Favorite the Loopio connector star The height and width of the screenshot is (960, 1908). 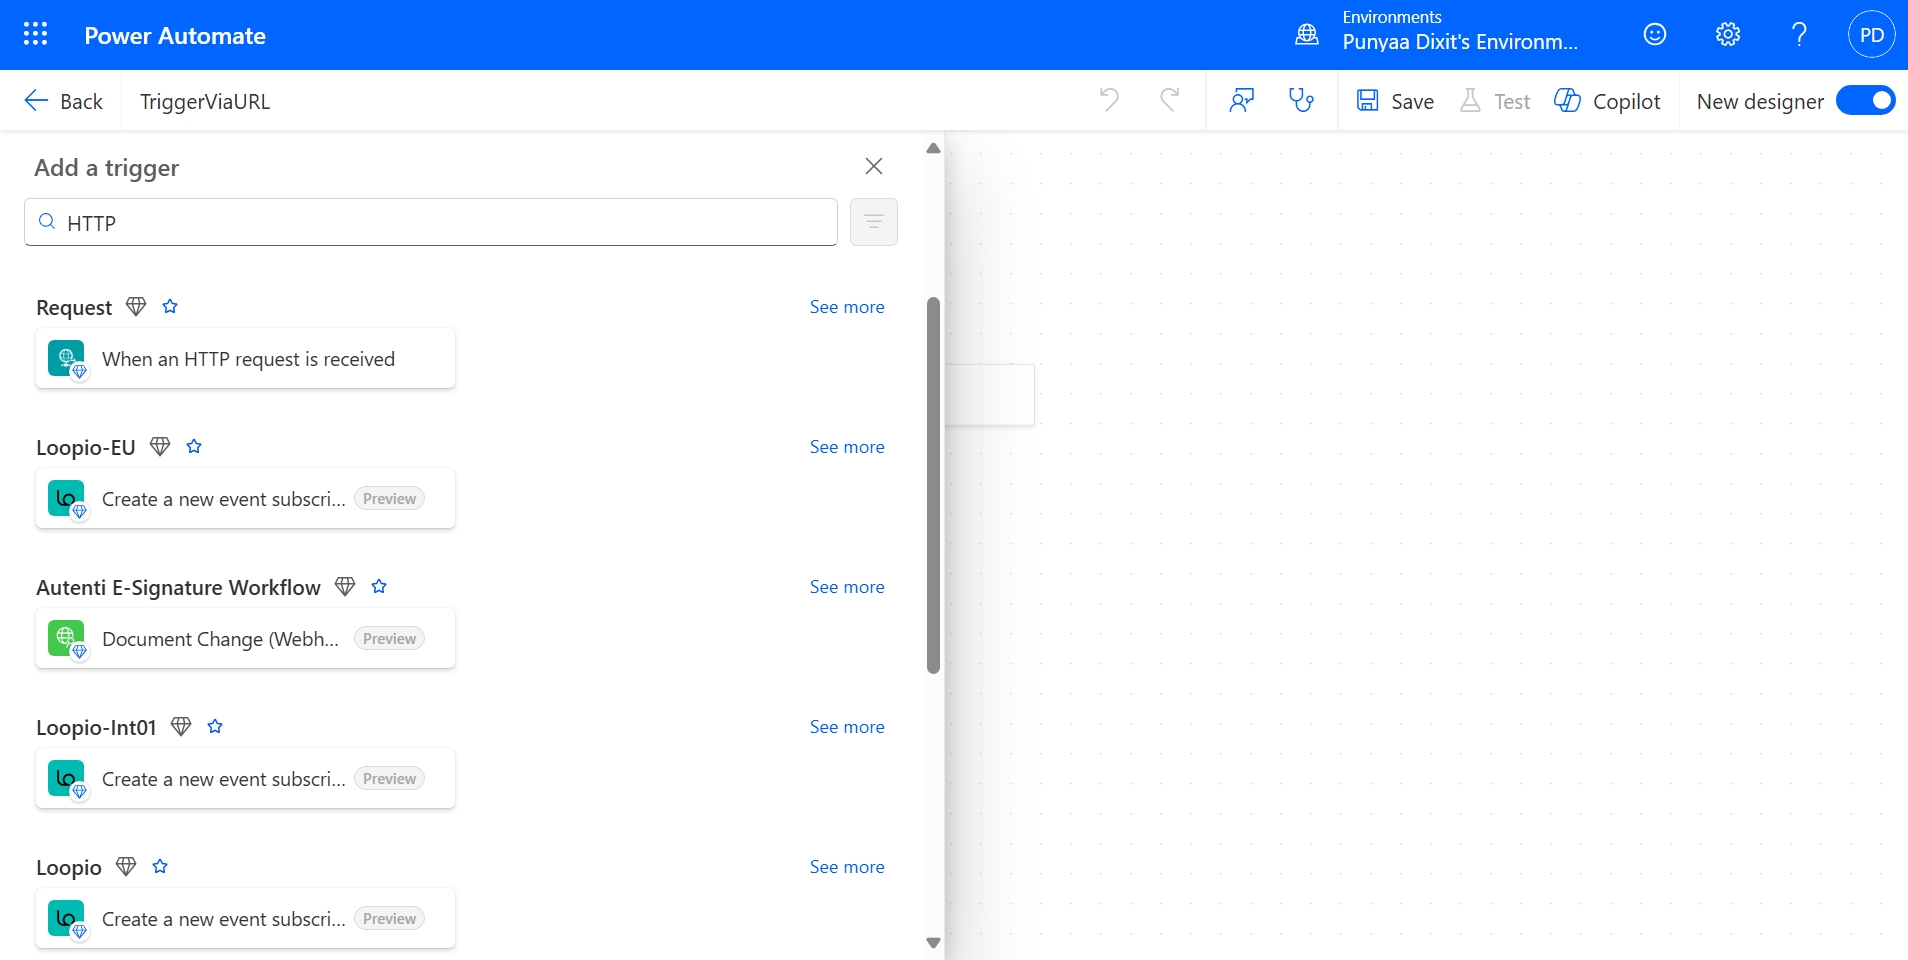coord(160,867)
